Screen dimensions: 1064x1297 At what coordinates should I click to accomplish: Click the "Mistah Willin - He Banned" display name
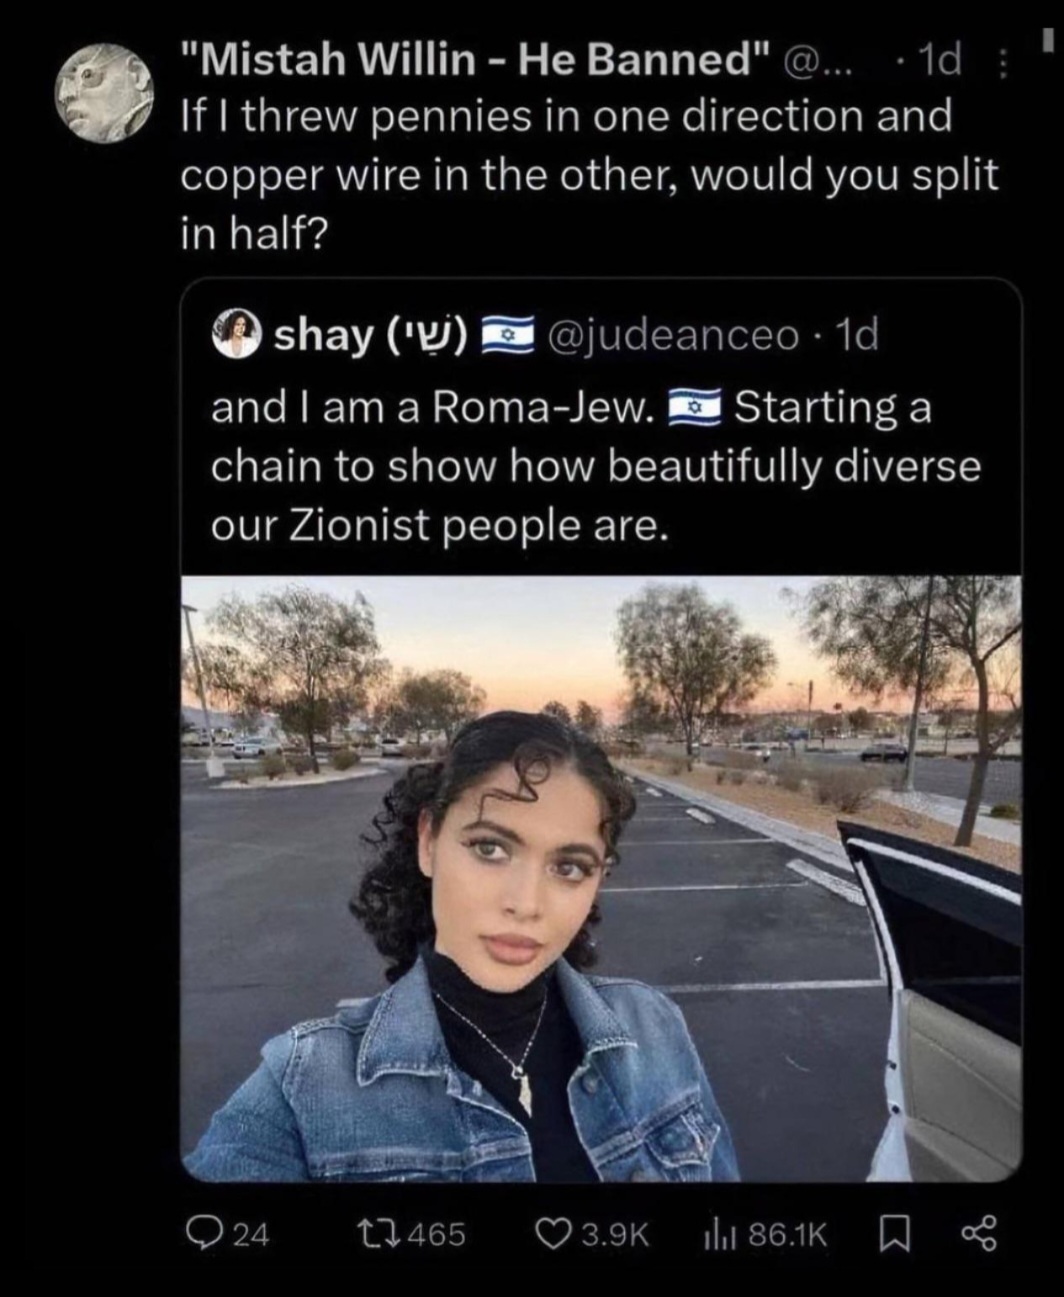point(477,62)
